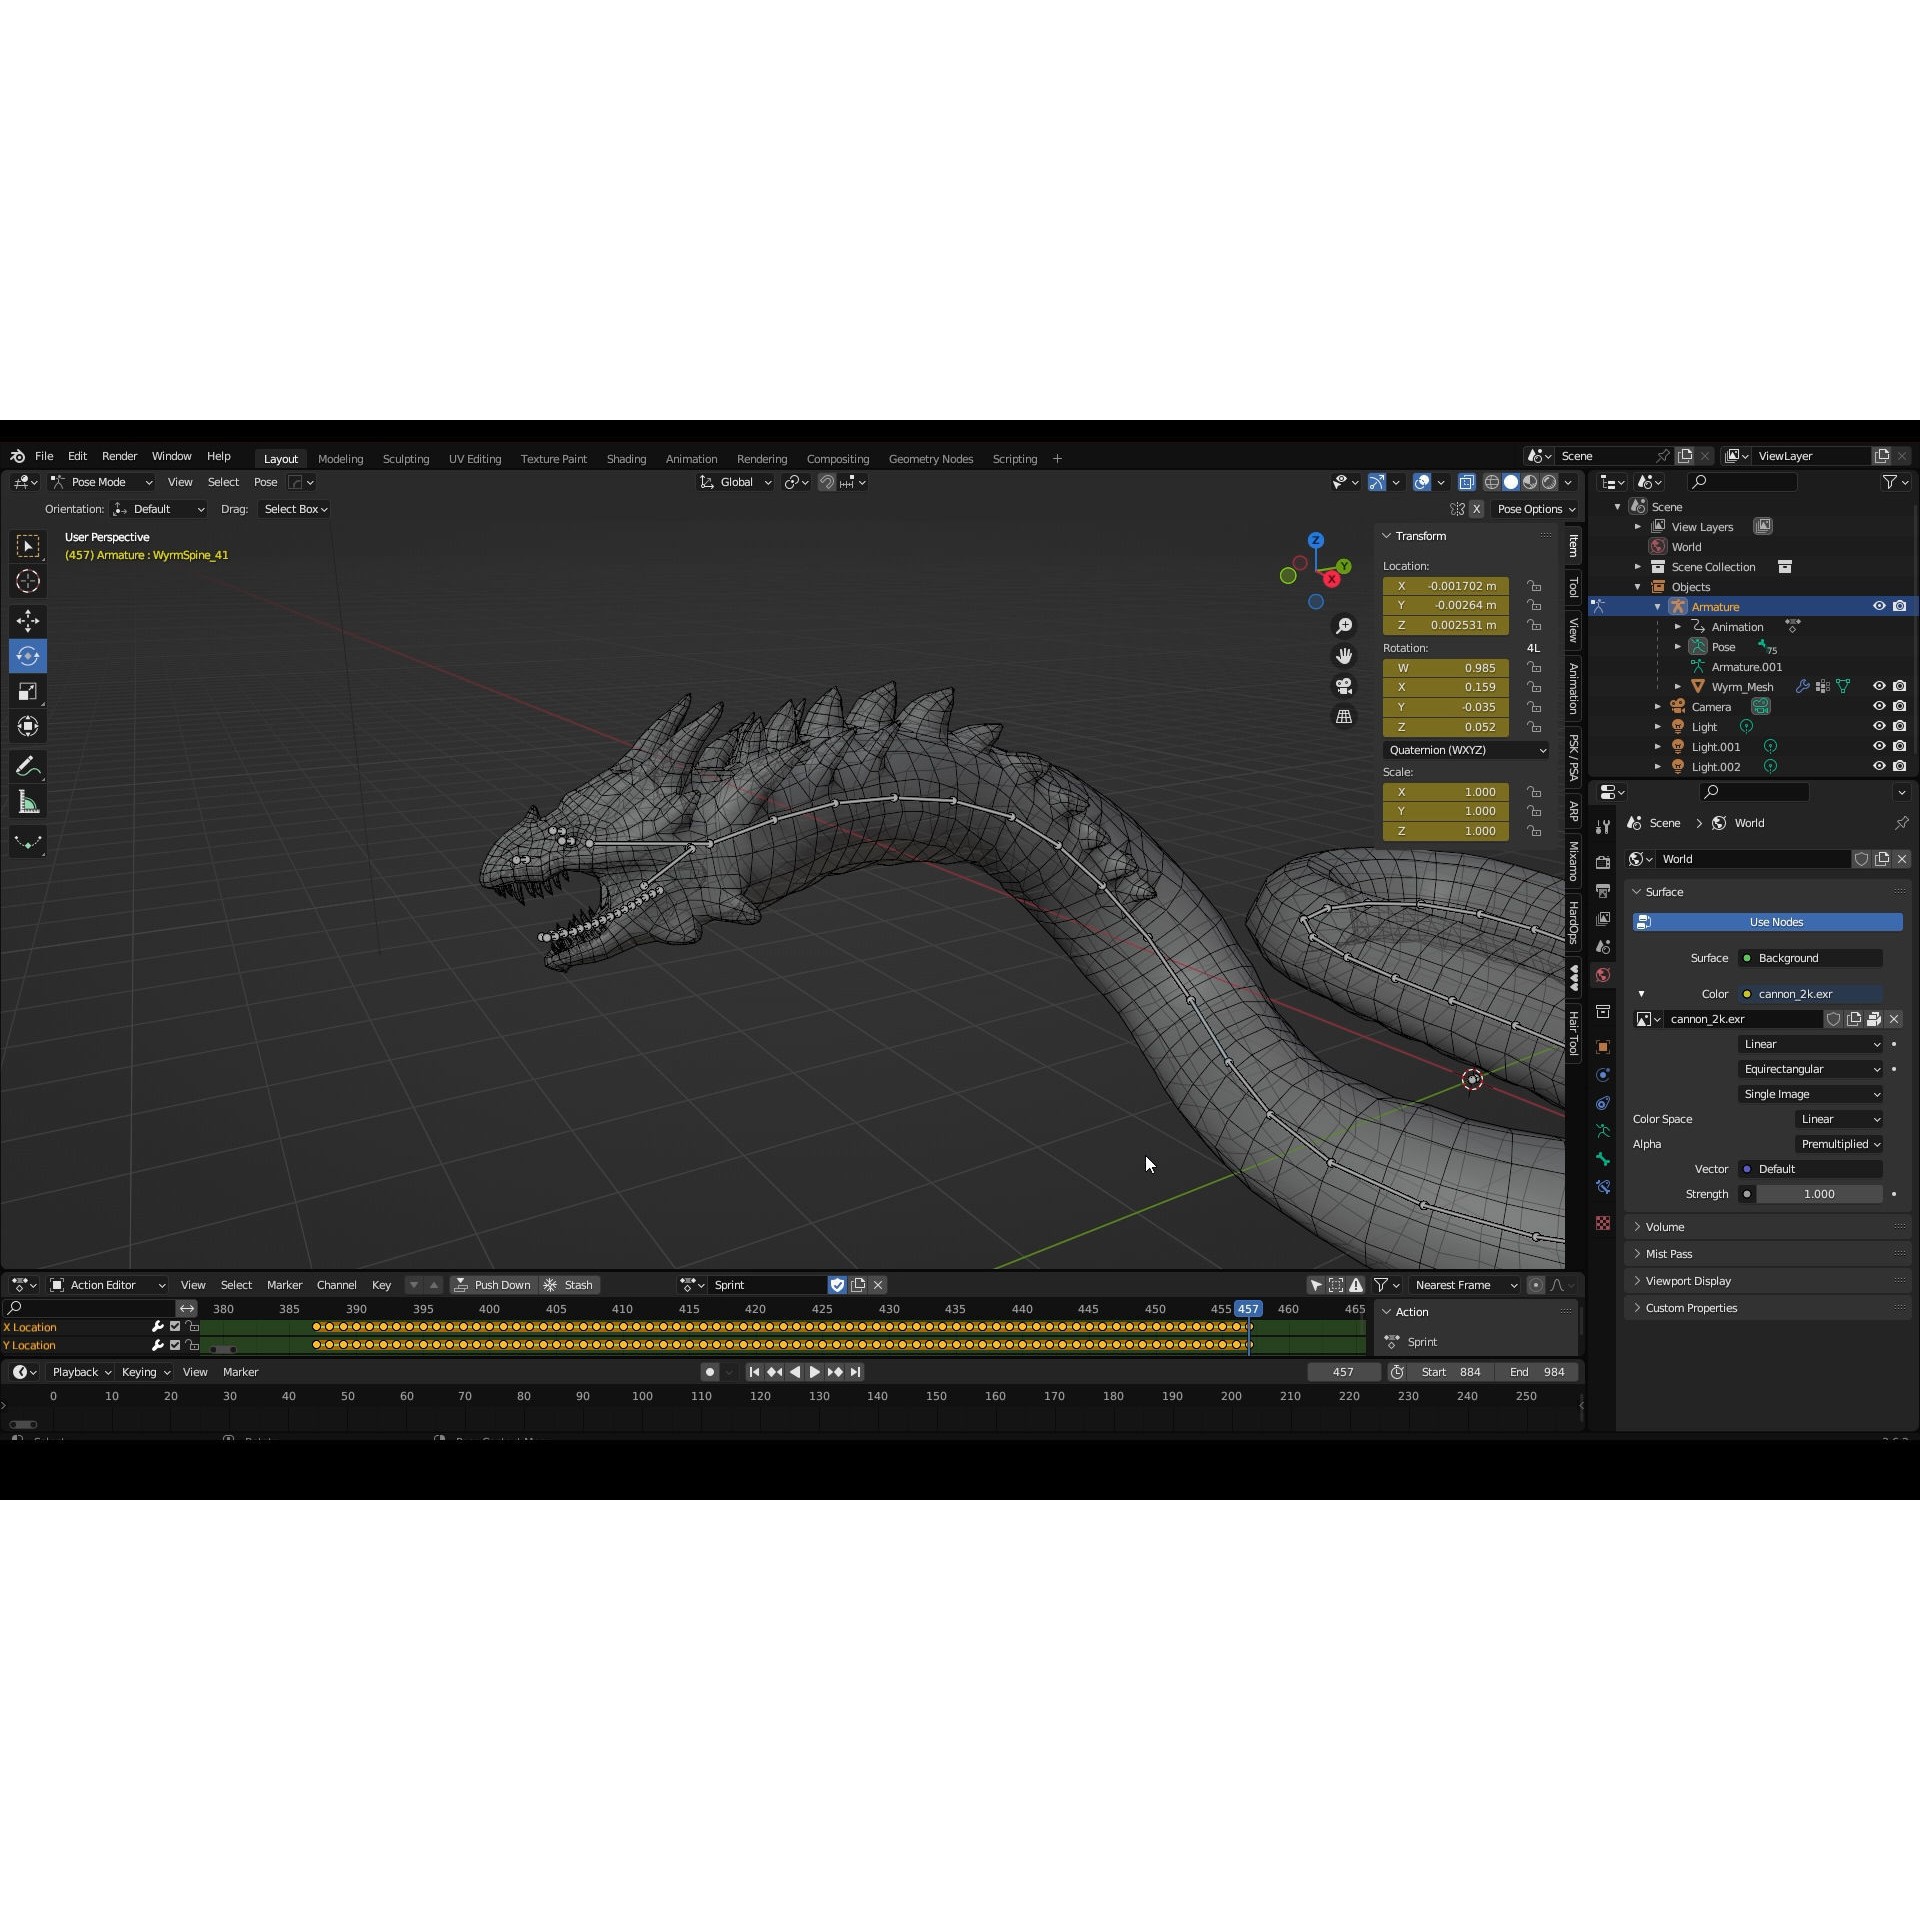Select the Measure tool
The image size is (1920, 1920).
pos(27,801)
